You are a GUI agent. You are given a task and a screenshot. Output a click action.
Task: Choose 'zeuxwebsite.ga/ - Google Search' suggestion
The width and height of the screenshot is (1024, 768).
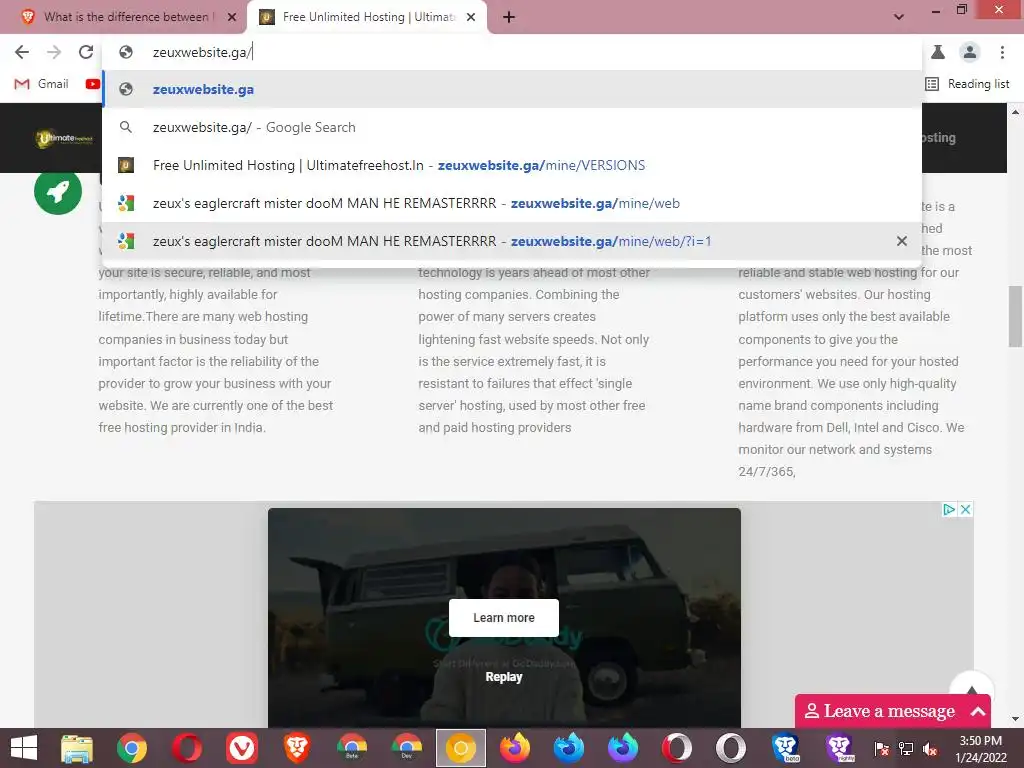click(512, 127)
